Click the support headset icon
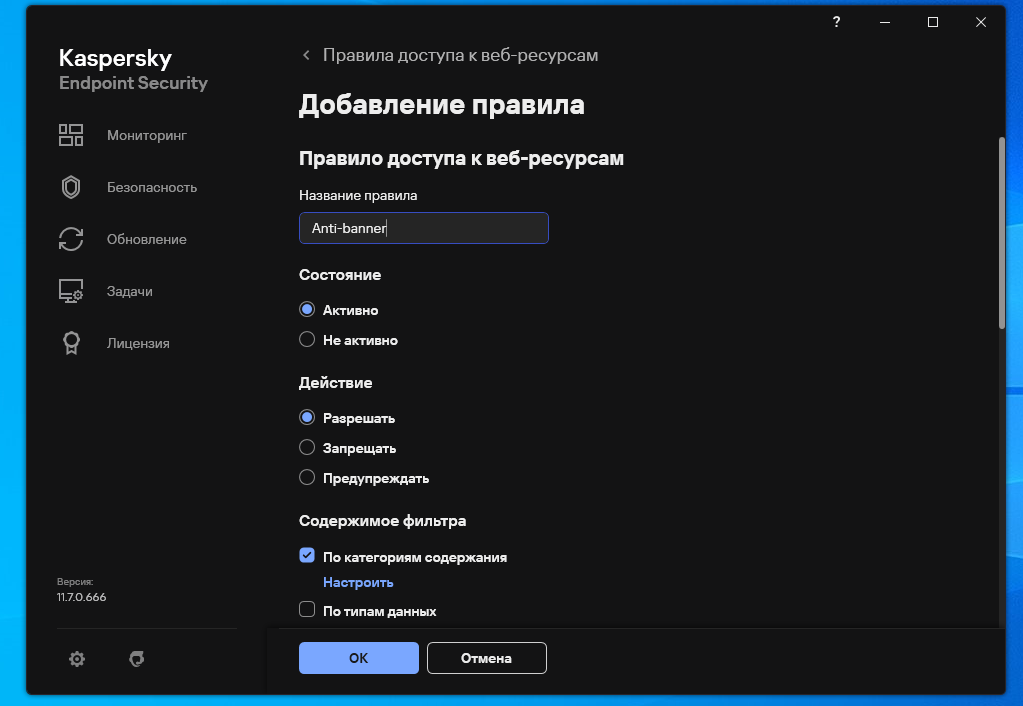Viewport: 1023px width, 706px height. click(x=136, y=659)
